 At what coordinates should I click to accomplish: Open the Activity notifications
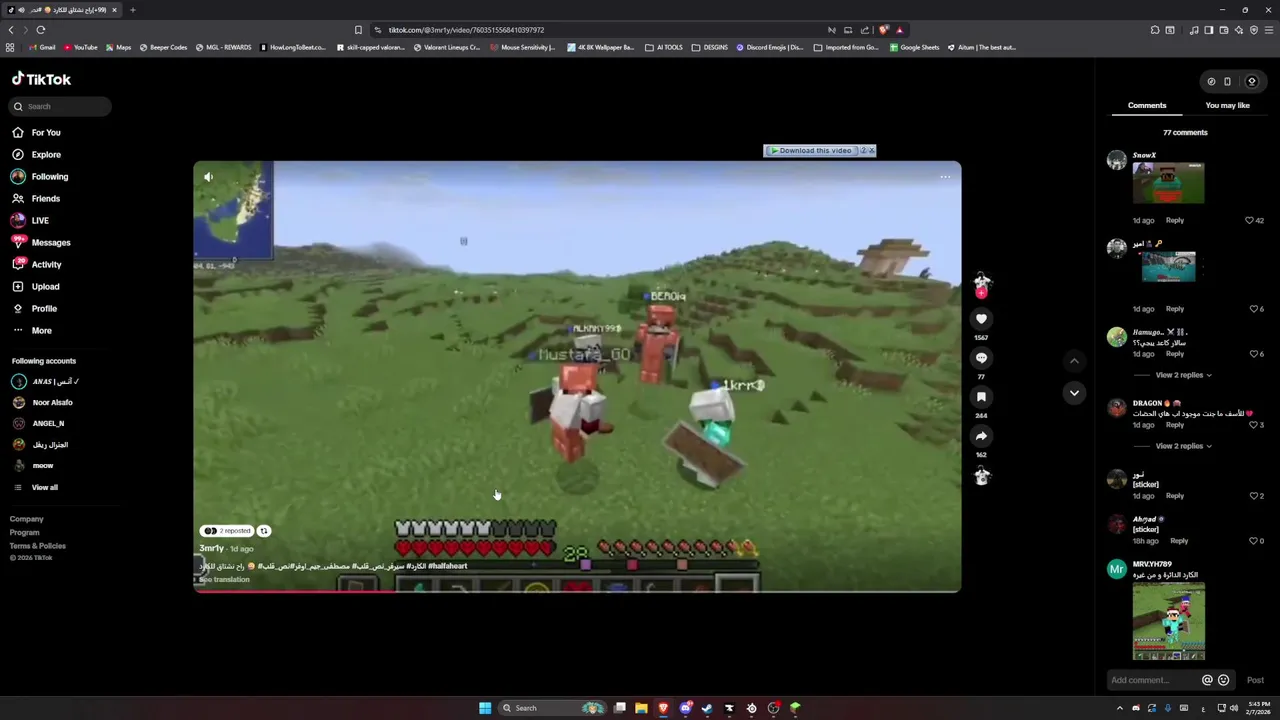pyautogui.click(x=46, y=265)
